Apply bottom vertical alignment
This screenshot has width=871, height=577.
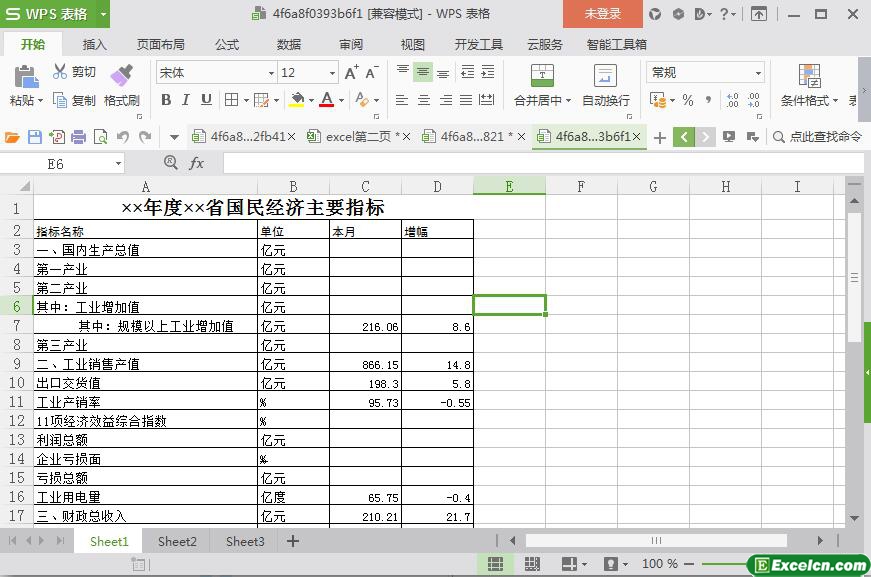tap(443, 73)
